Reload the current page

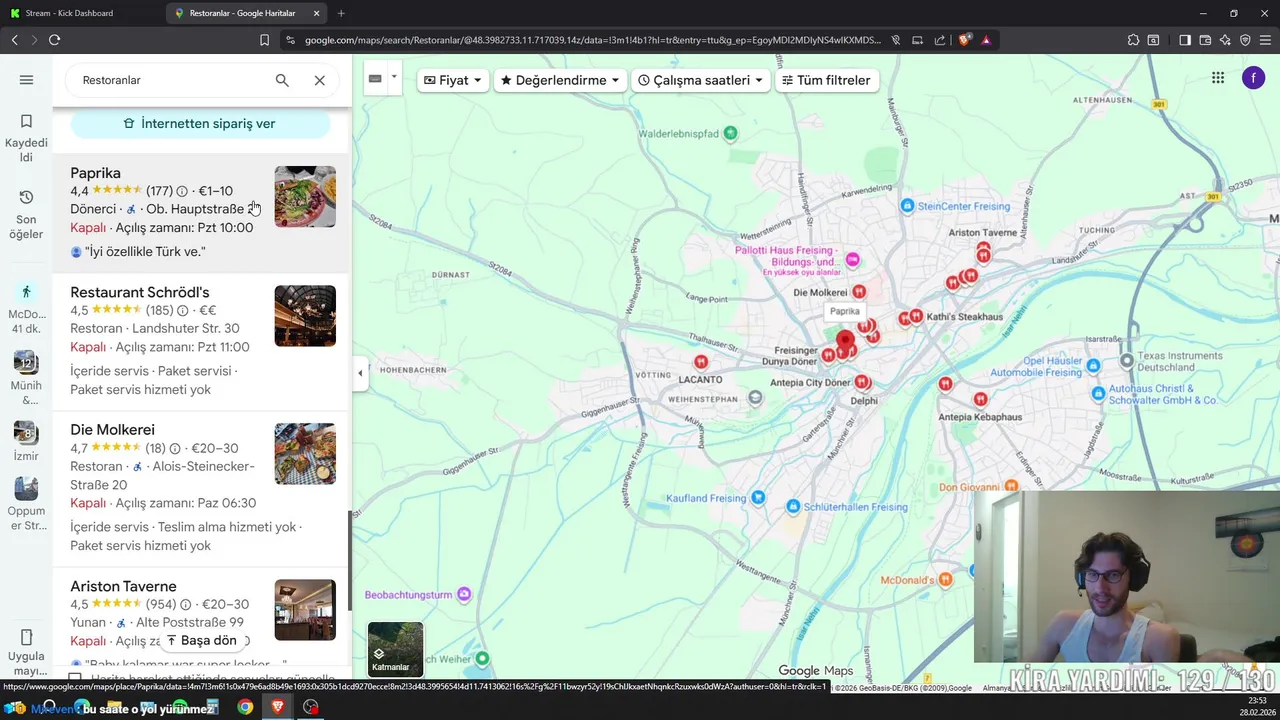(54, 40)
